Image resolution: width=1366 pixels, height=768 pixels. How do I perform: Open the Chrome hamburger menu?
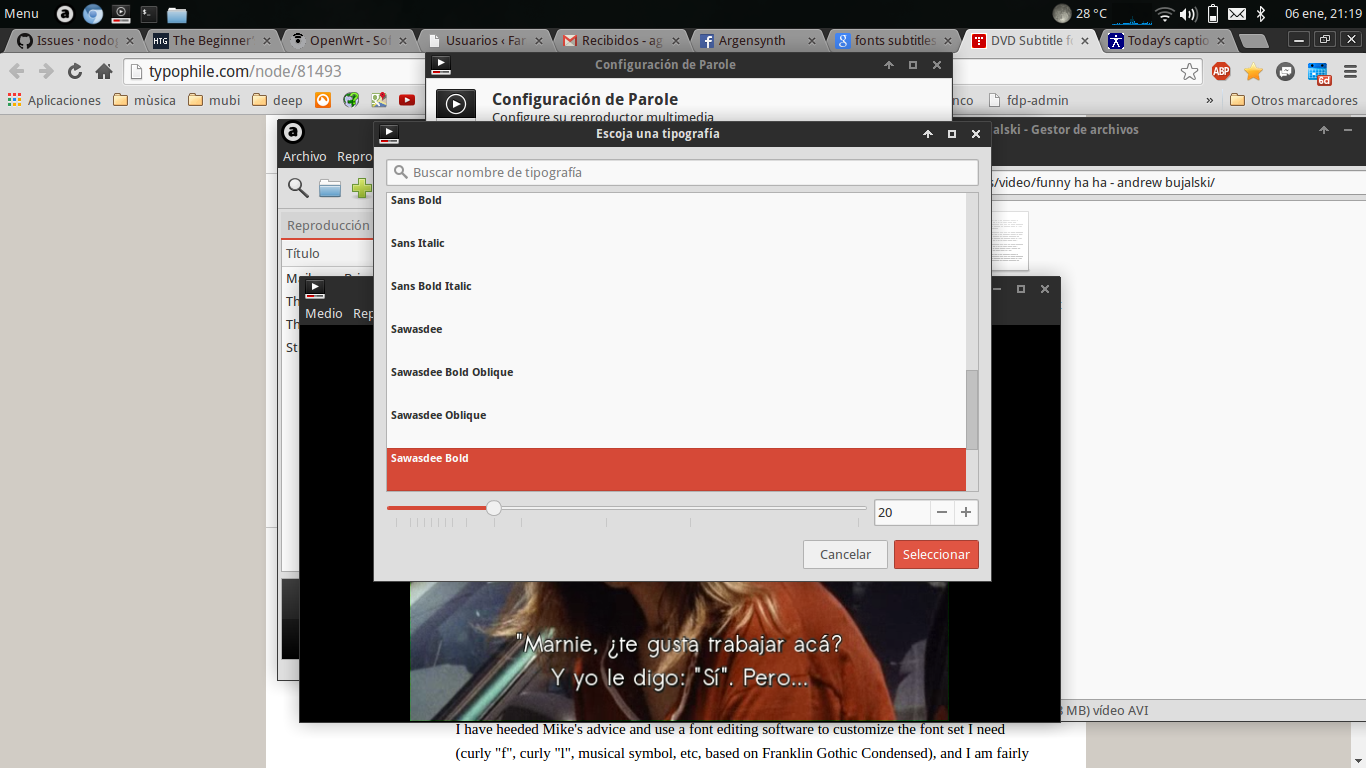[1348, 72]
